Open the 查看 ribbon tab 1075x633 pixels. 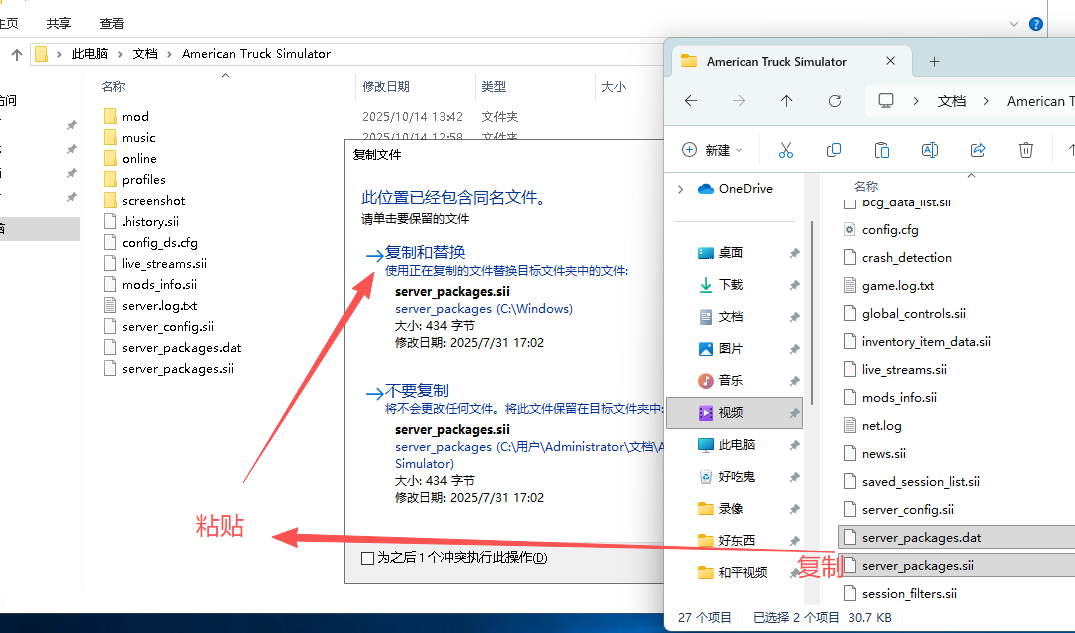(x=112, y=23)
